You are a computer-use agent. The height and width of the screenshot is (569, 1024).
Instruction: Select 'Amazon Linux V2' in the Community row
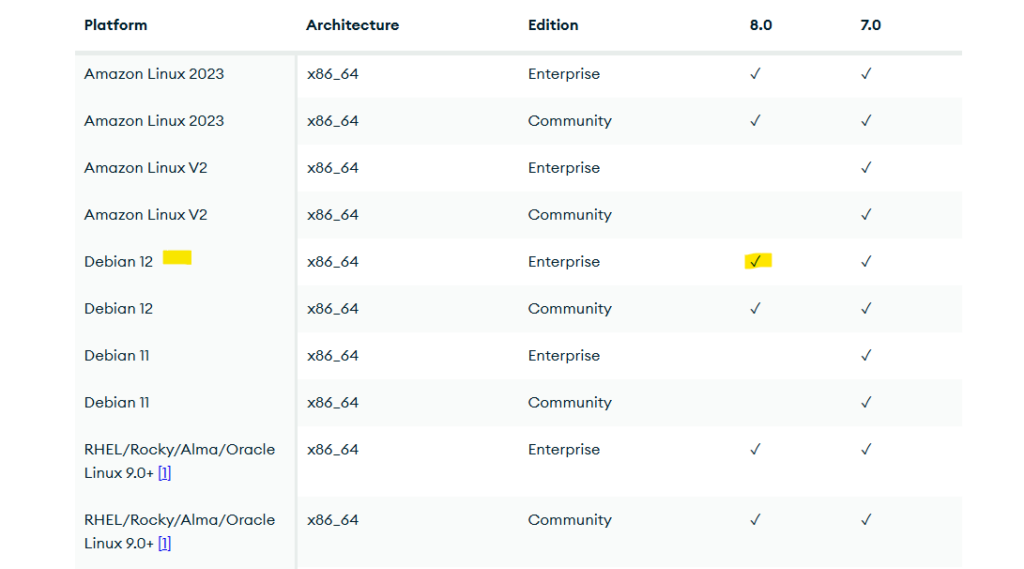[146, 215]
